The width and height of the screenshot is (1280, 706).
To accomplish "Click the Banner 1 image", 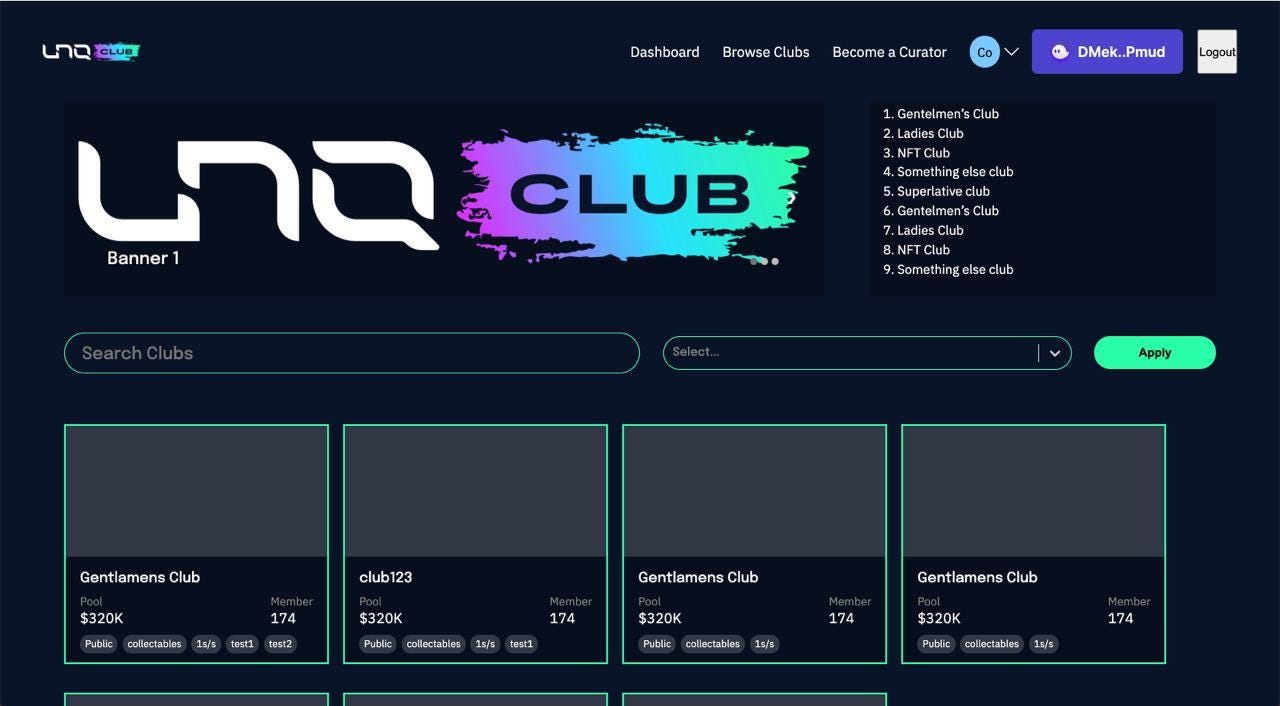I will pos(444,198).
